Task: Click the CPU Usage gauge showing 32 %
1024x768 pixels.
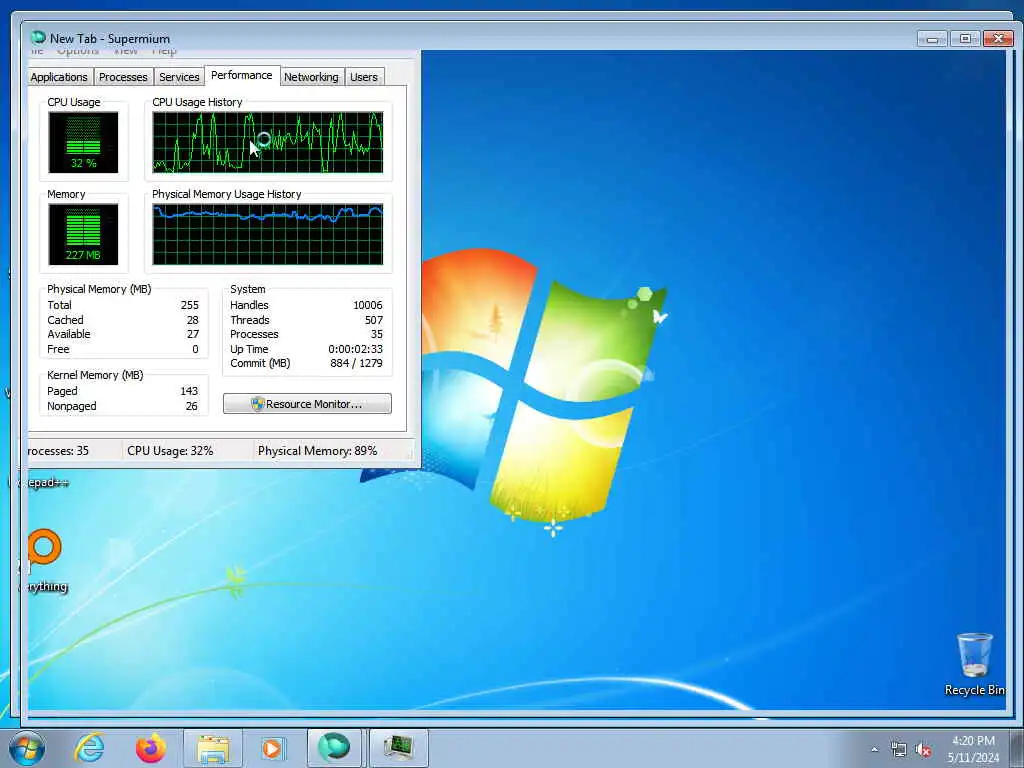Action: tap(83, 142)
